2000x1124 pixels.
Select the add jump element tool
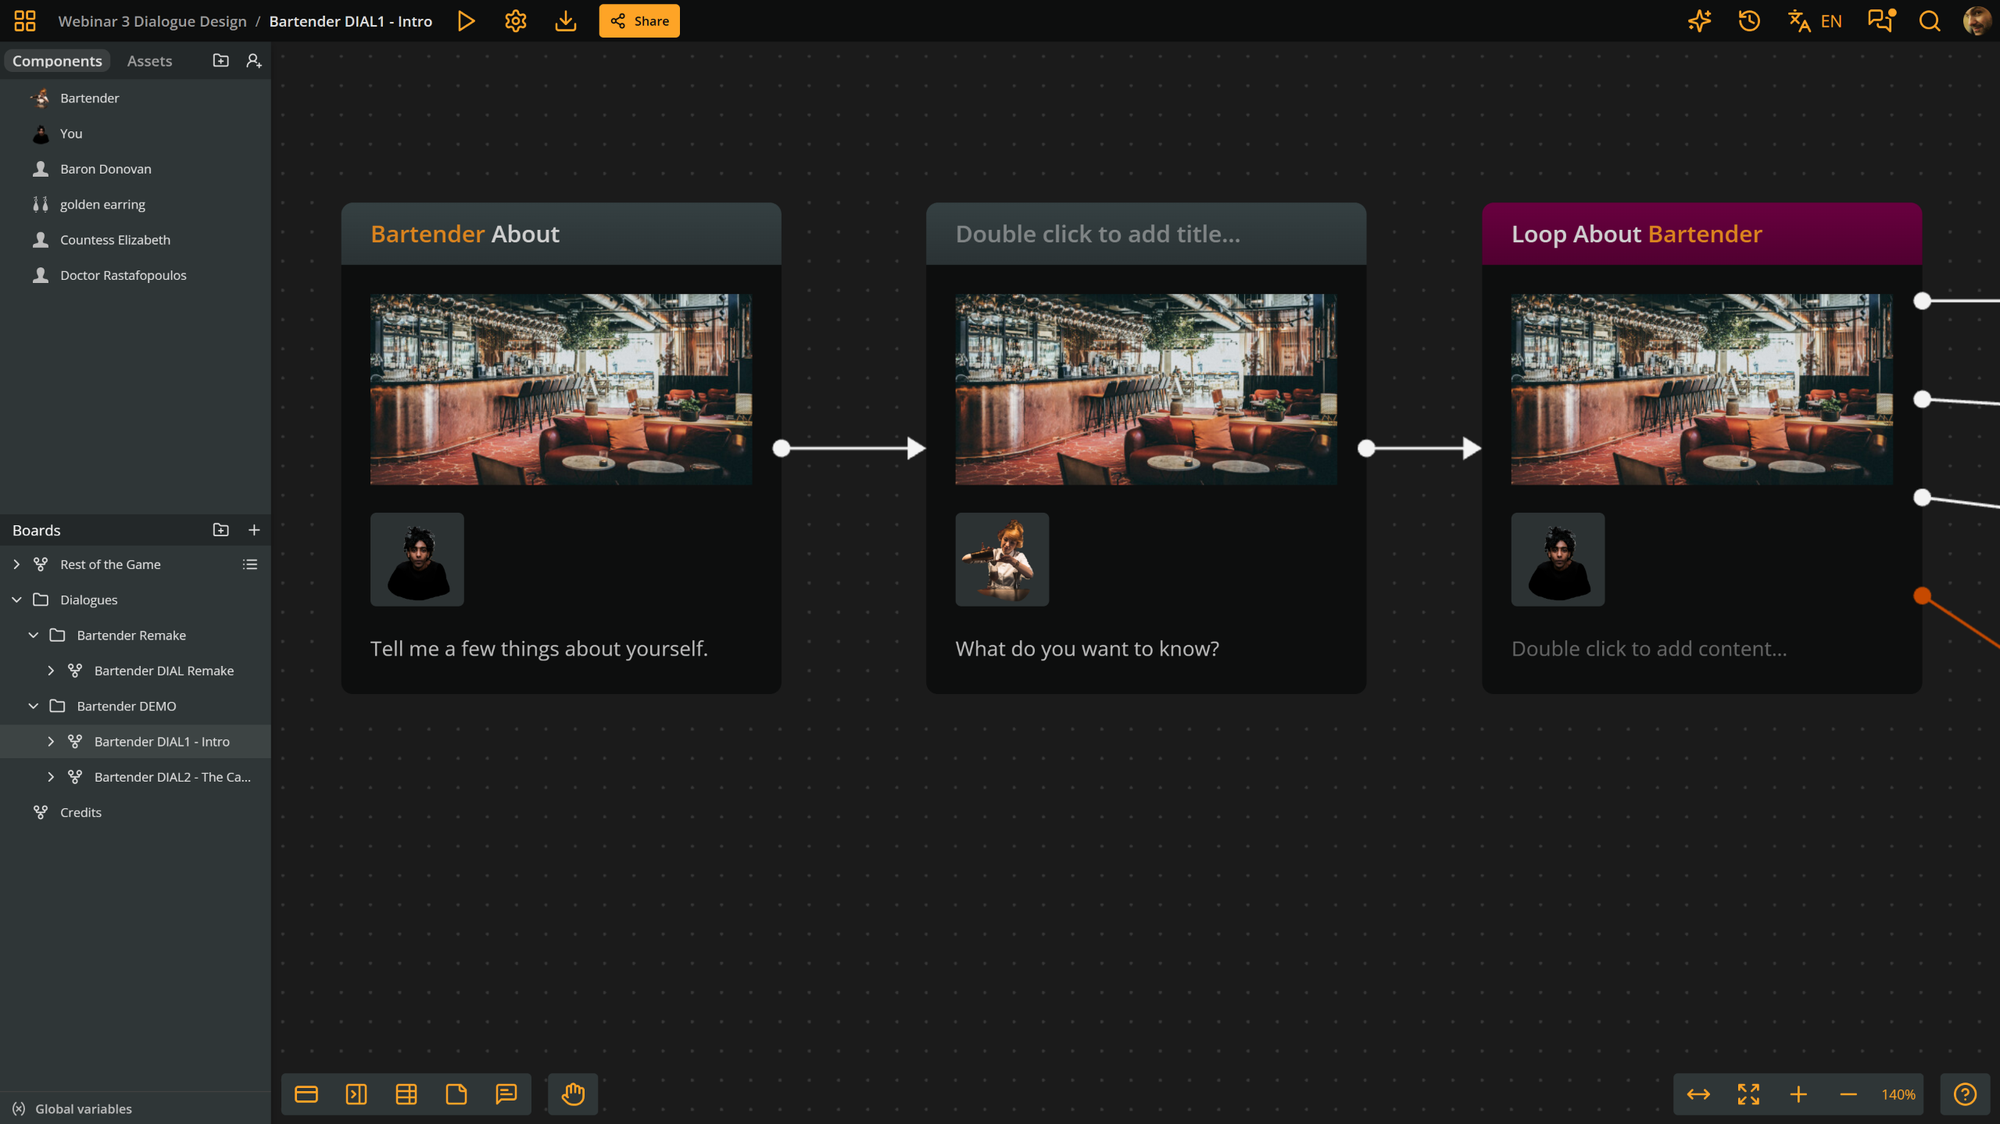[356, 1094]
